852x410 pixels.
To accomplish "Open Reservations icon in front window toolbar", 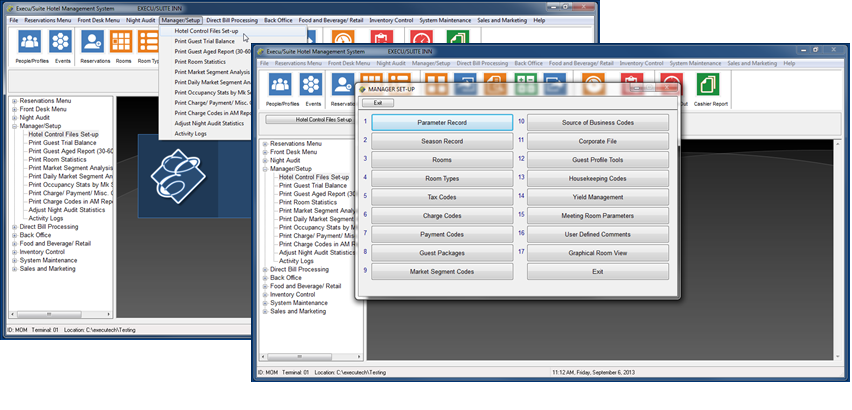I will pos(343,84).
